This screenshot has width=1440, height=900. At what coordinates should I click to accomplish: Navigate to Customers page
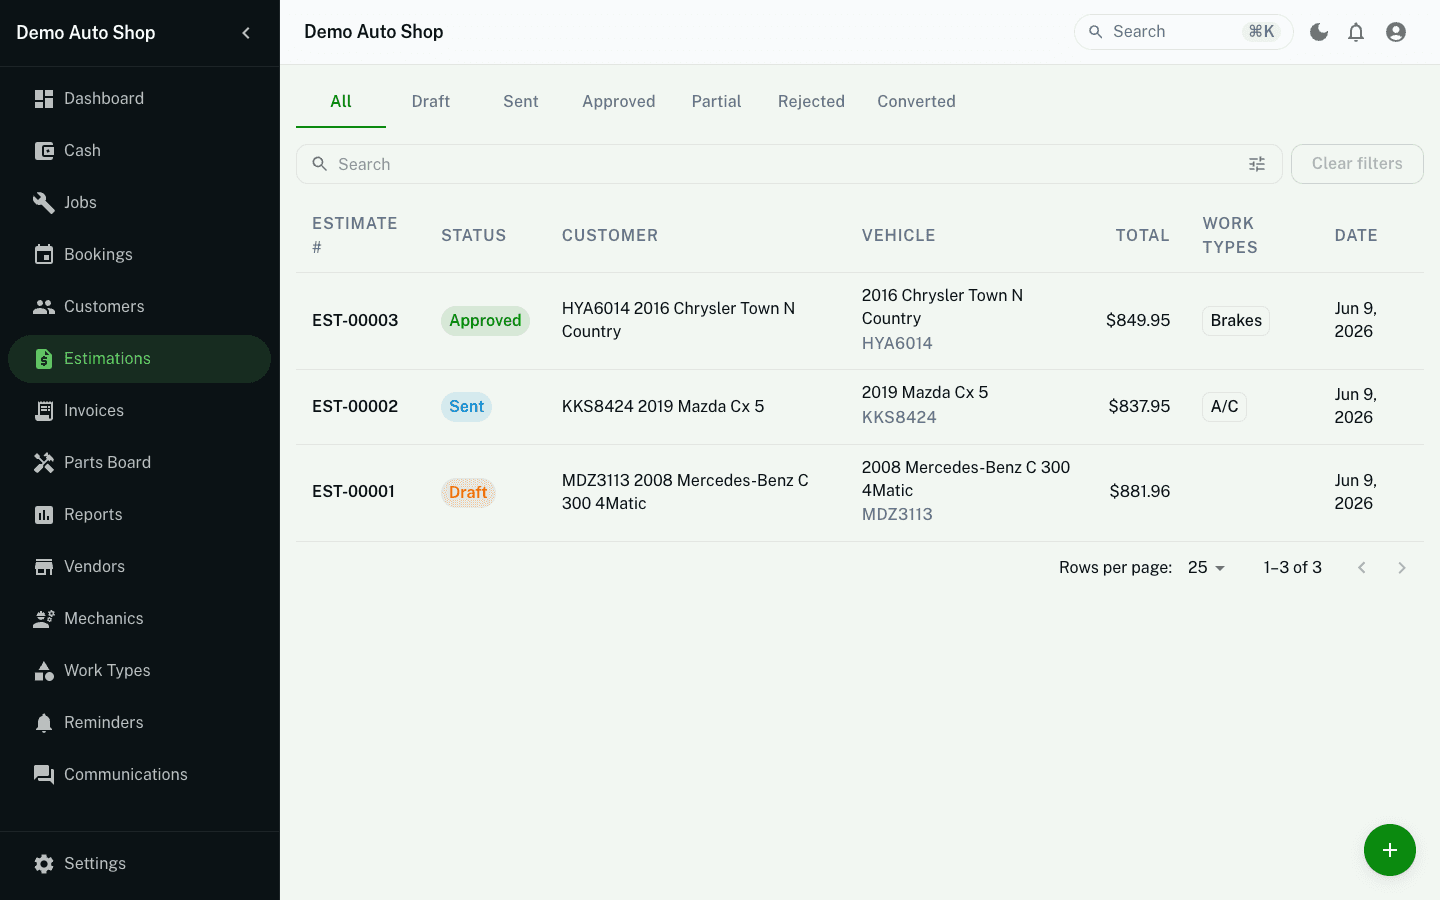coord(140,307)
